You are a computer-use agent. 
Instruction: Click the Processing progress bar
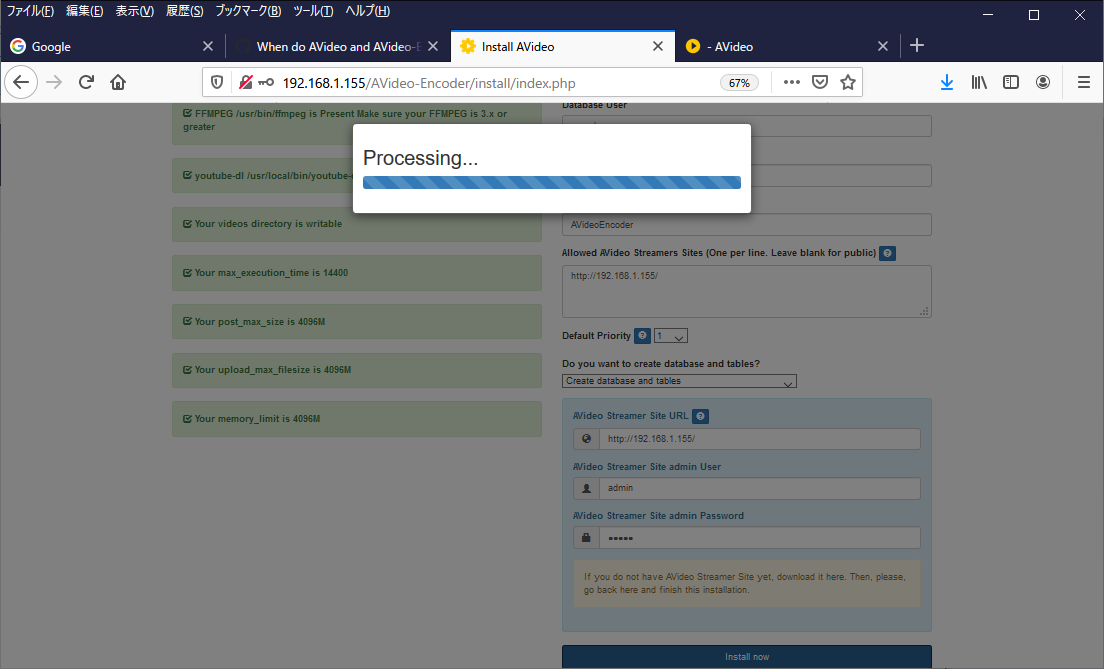(551, 182)
